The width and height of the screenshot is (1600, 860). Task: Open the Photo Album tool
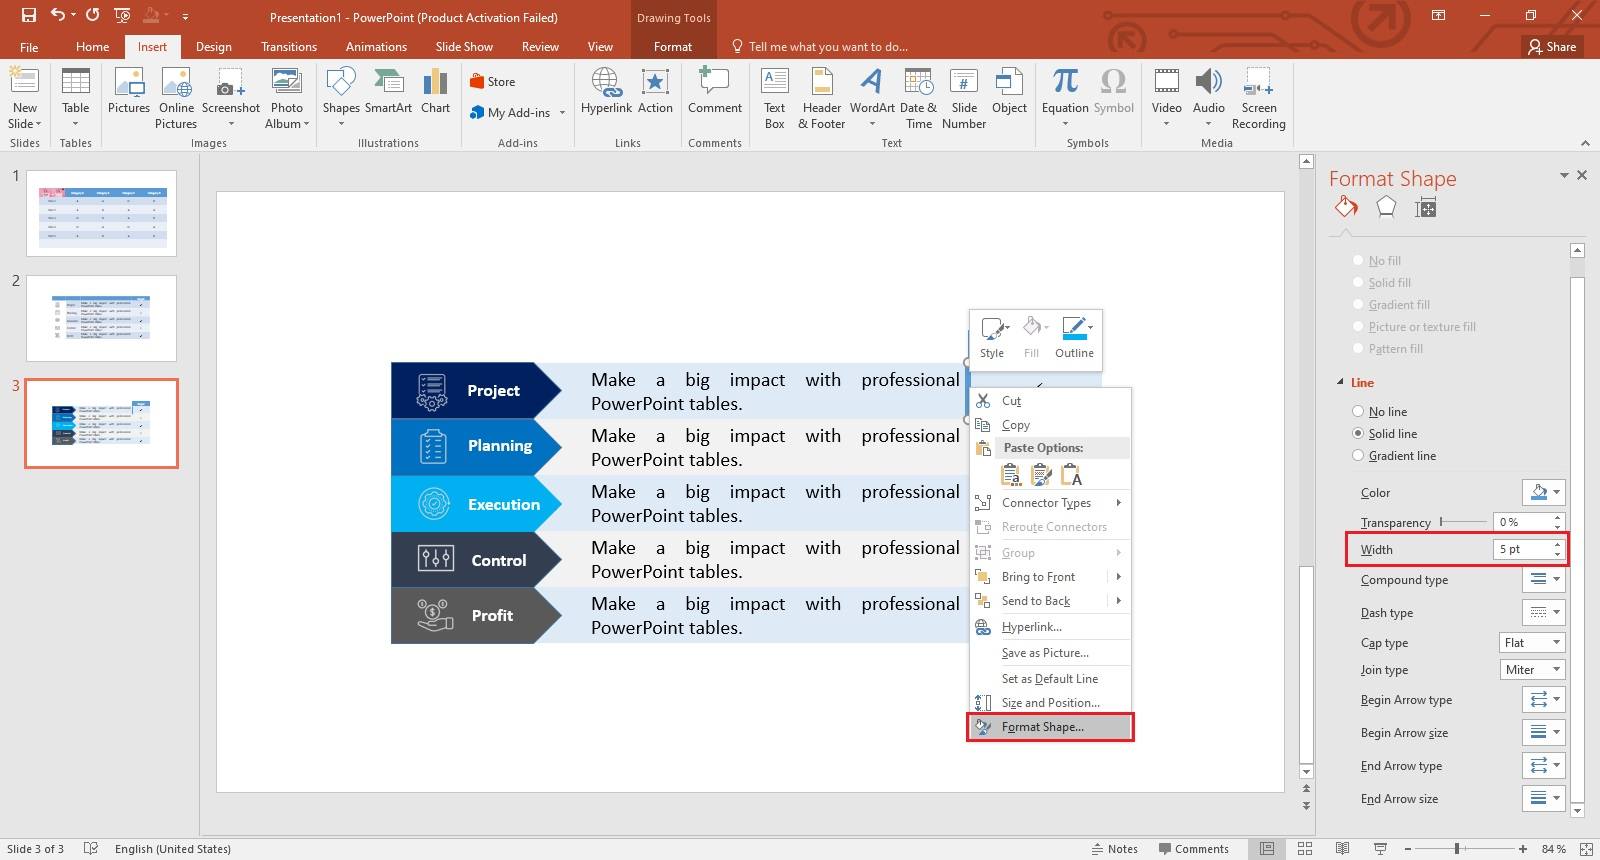tap(287, 99)
